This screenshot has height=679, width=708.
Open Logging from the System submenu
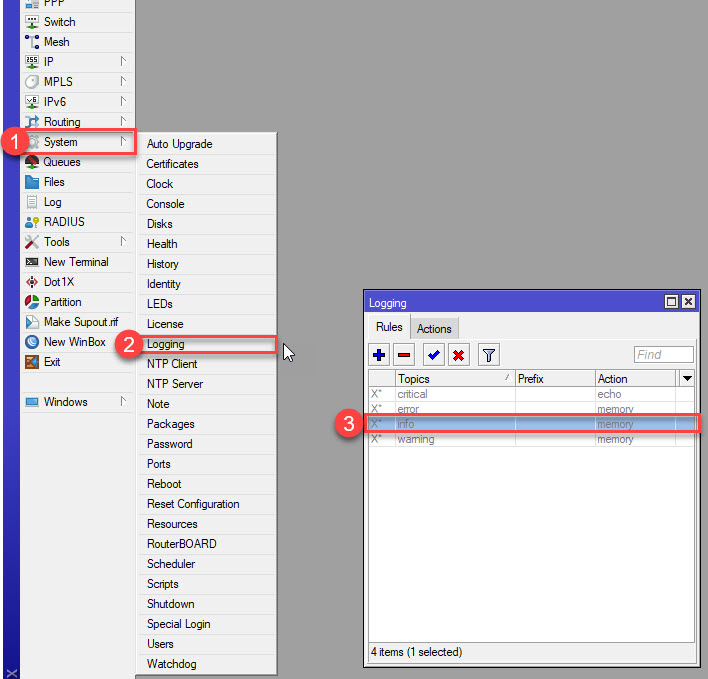[x=208, y=344]
